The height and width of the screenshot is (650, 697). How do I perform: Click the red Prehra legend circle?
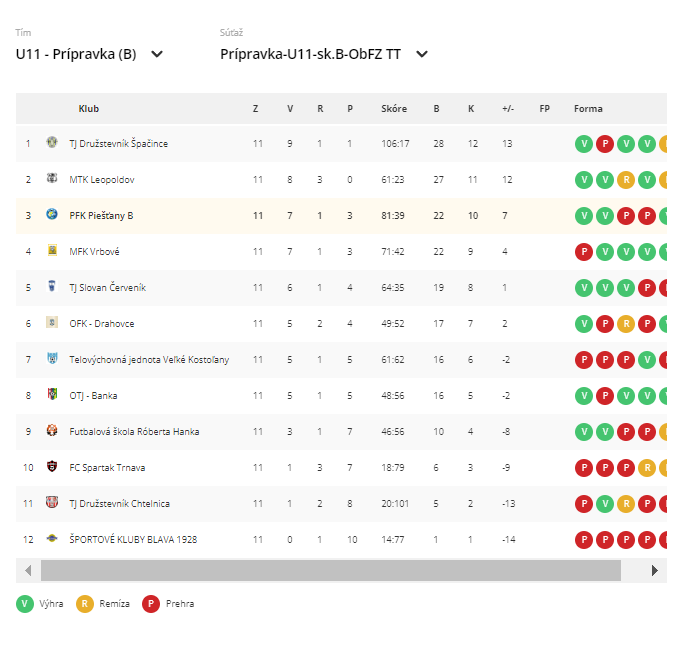(x=151, y=603)
